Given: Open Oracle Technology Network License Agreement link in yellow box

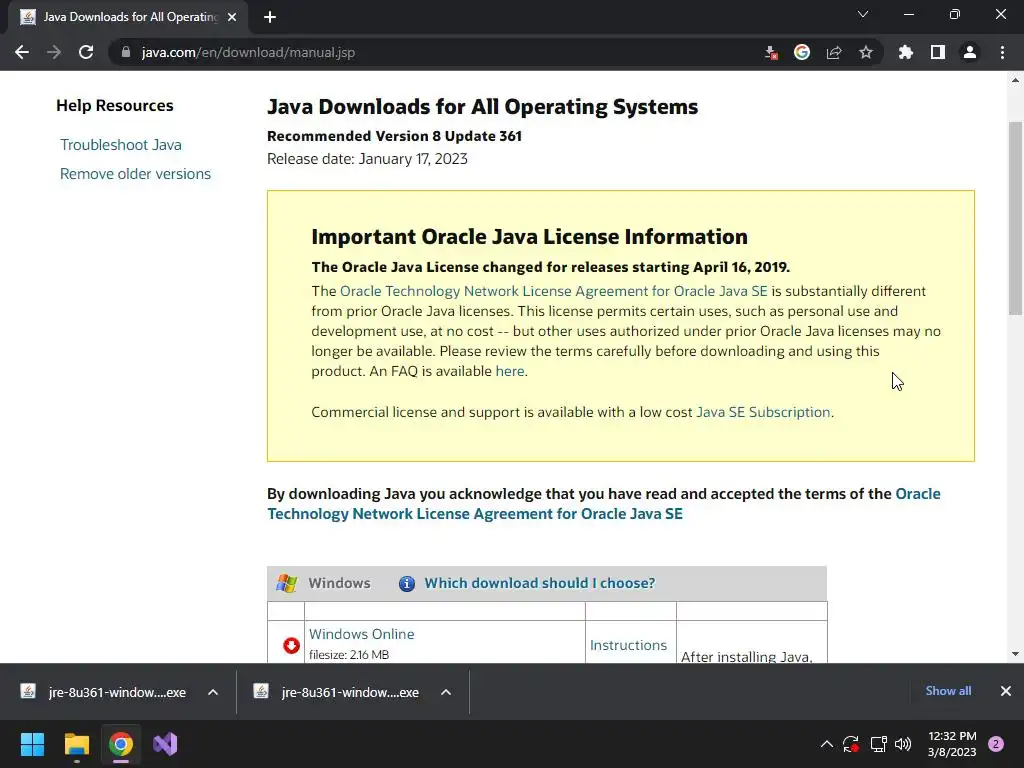Looking at the screenshot, I should point(554,291).
